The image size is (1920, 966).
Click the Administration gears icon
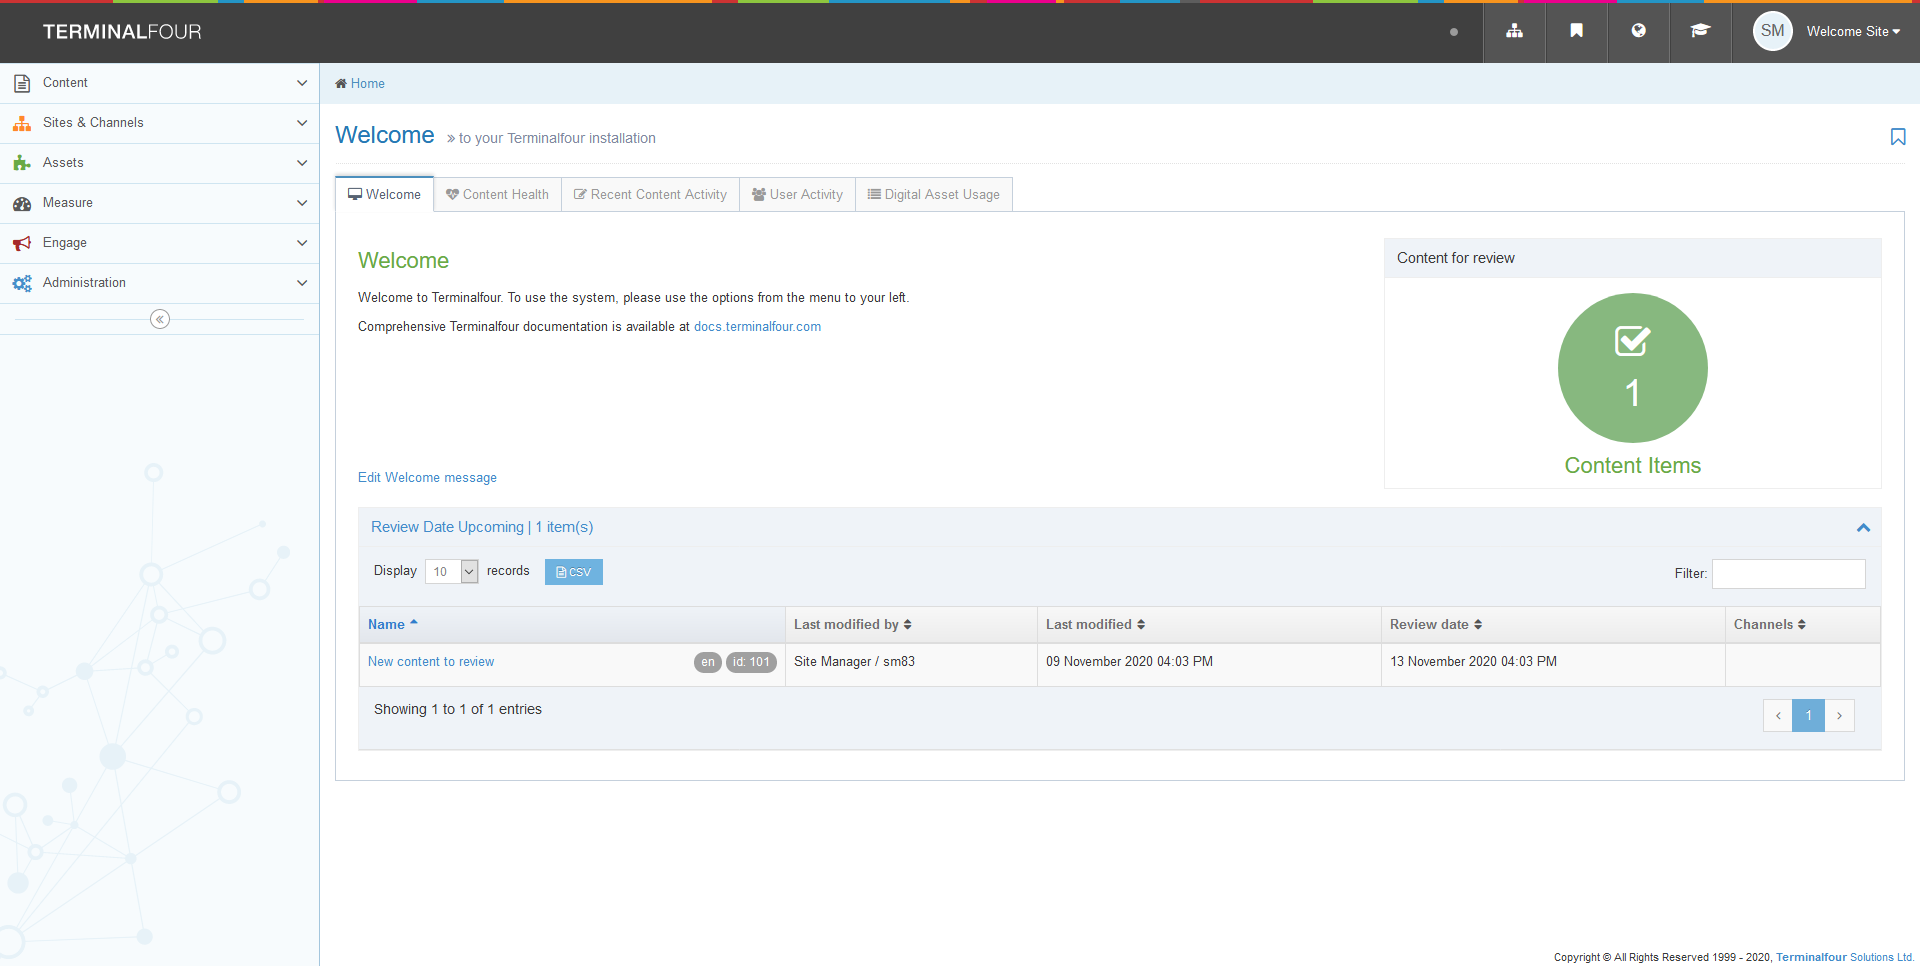(22, 283)
